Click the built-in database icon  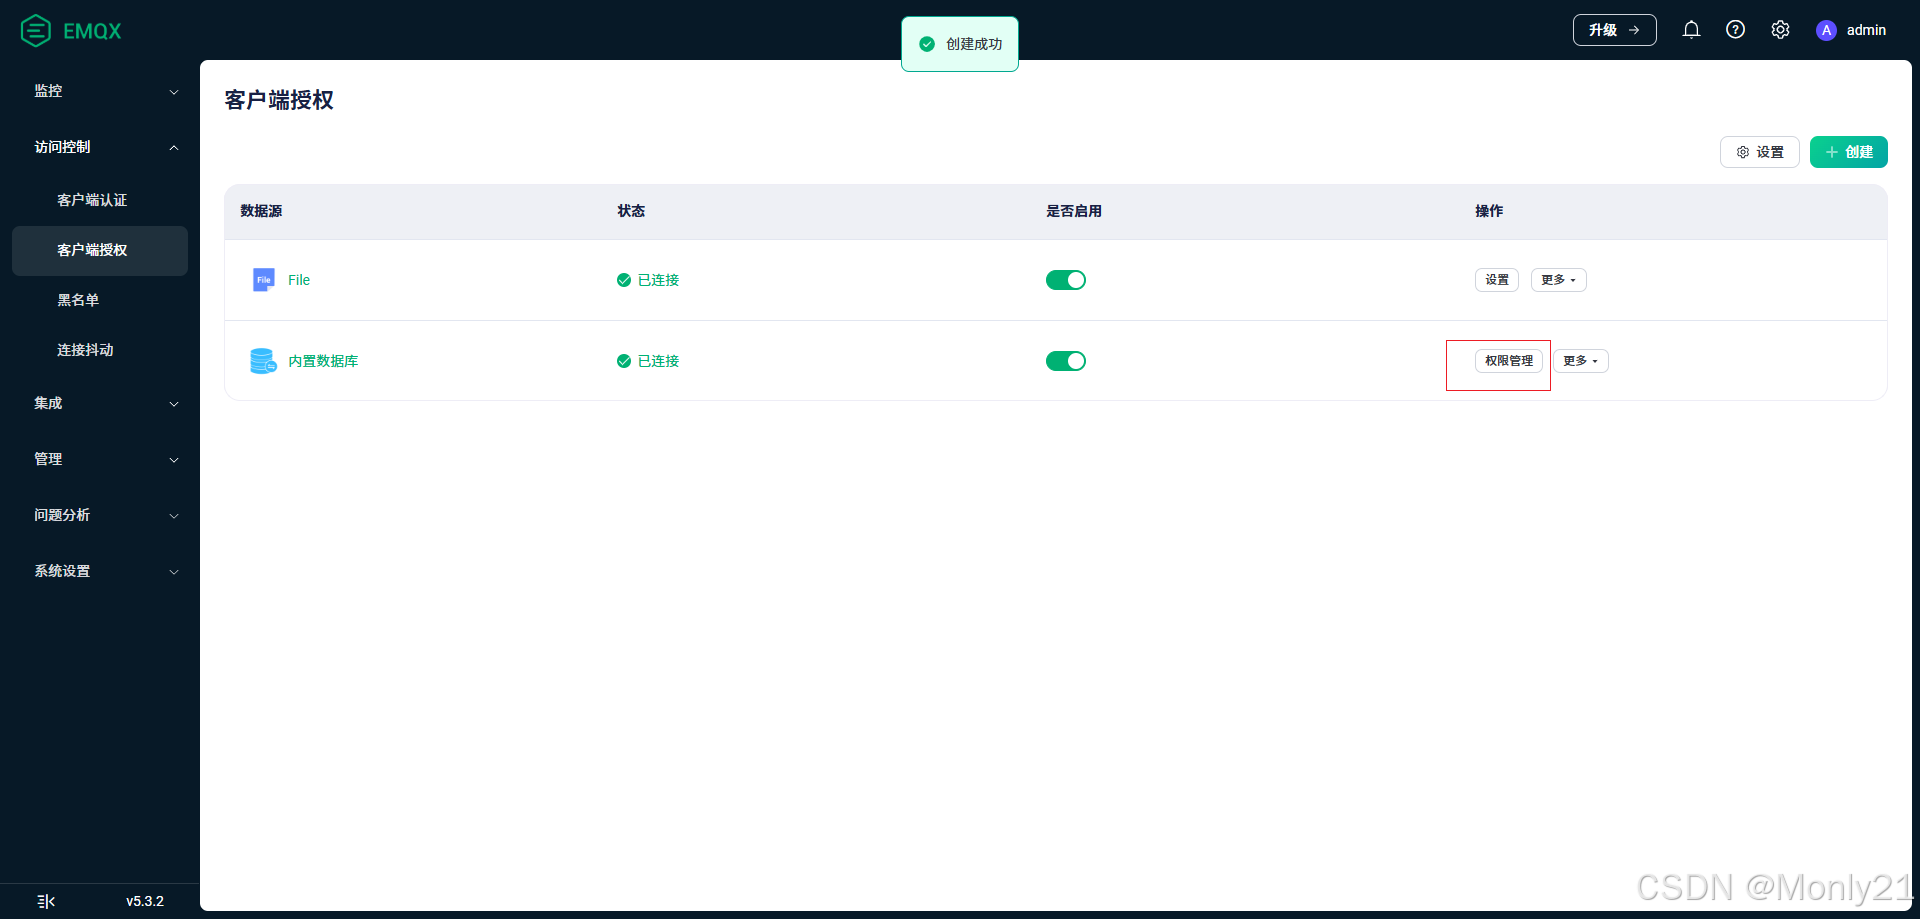pos(263,361)
